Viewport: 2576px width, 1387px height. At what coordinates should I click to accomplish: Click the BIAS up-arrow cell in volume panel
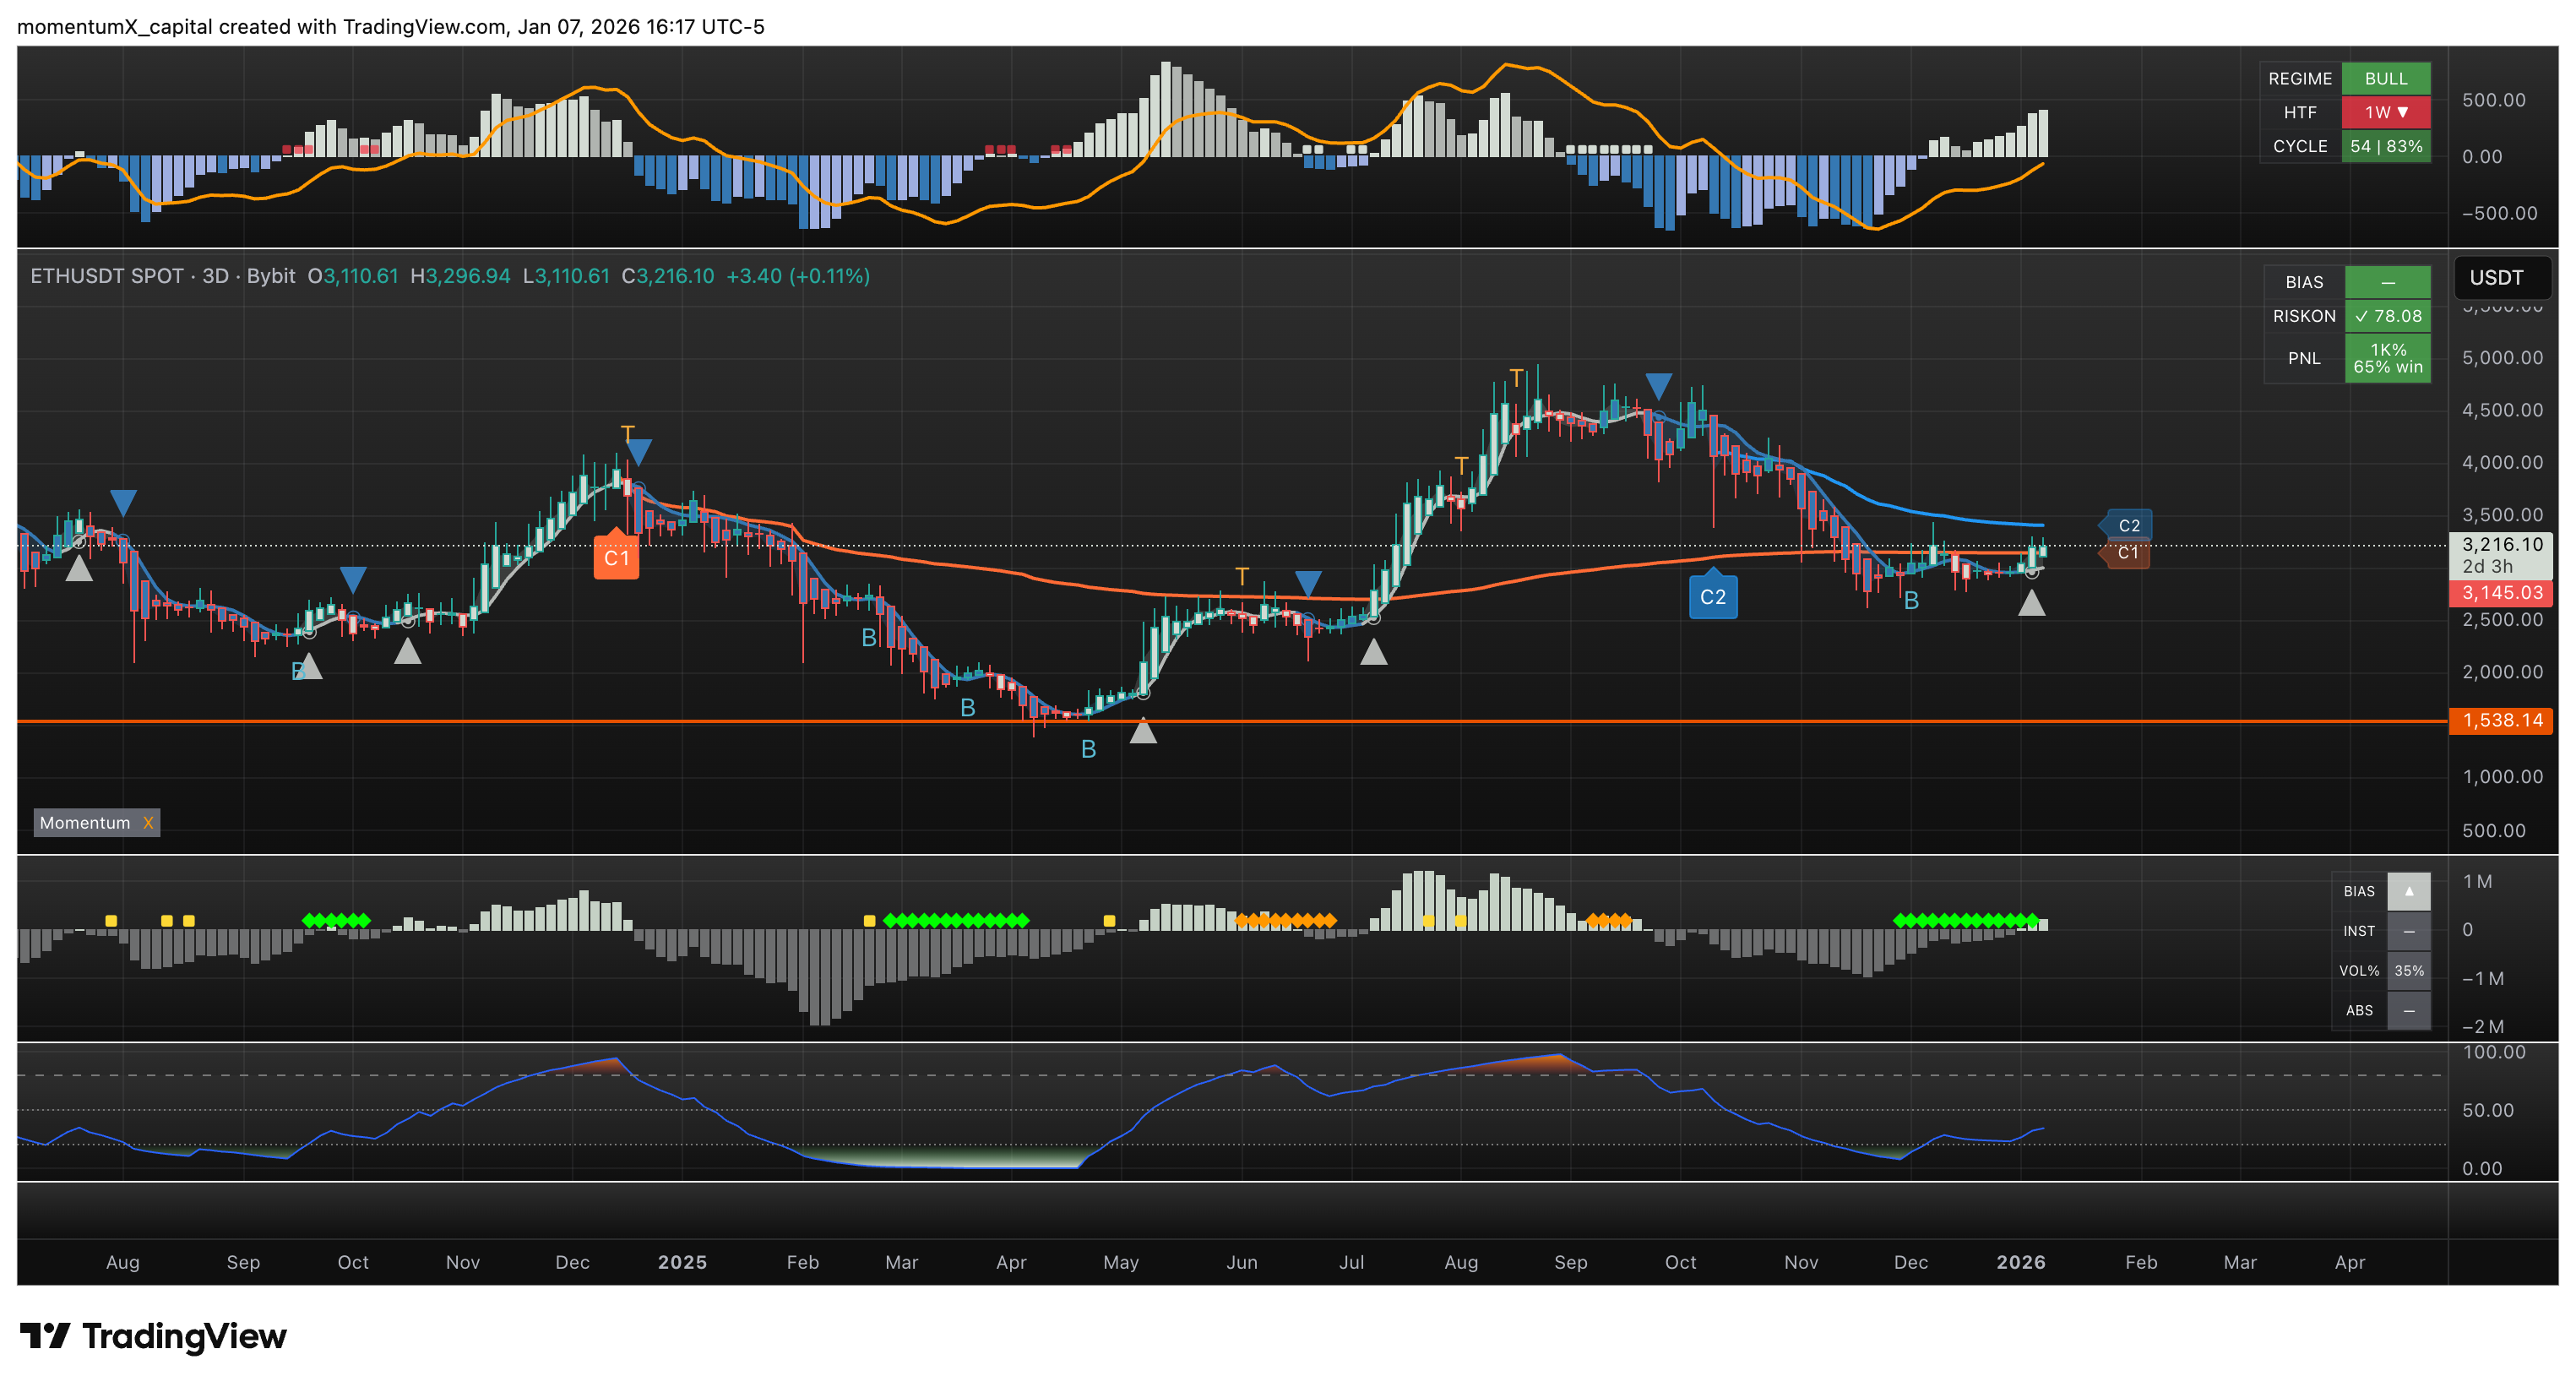pos(2408,891)
